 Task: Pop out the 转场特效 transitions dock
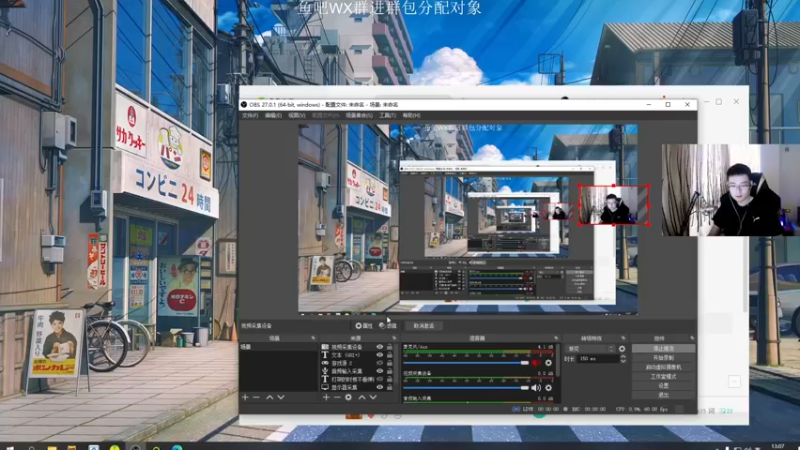[x=623, y=338]
